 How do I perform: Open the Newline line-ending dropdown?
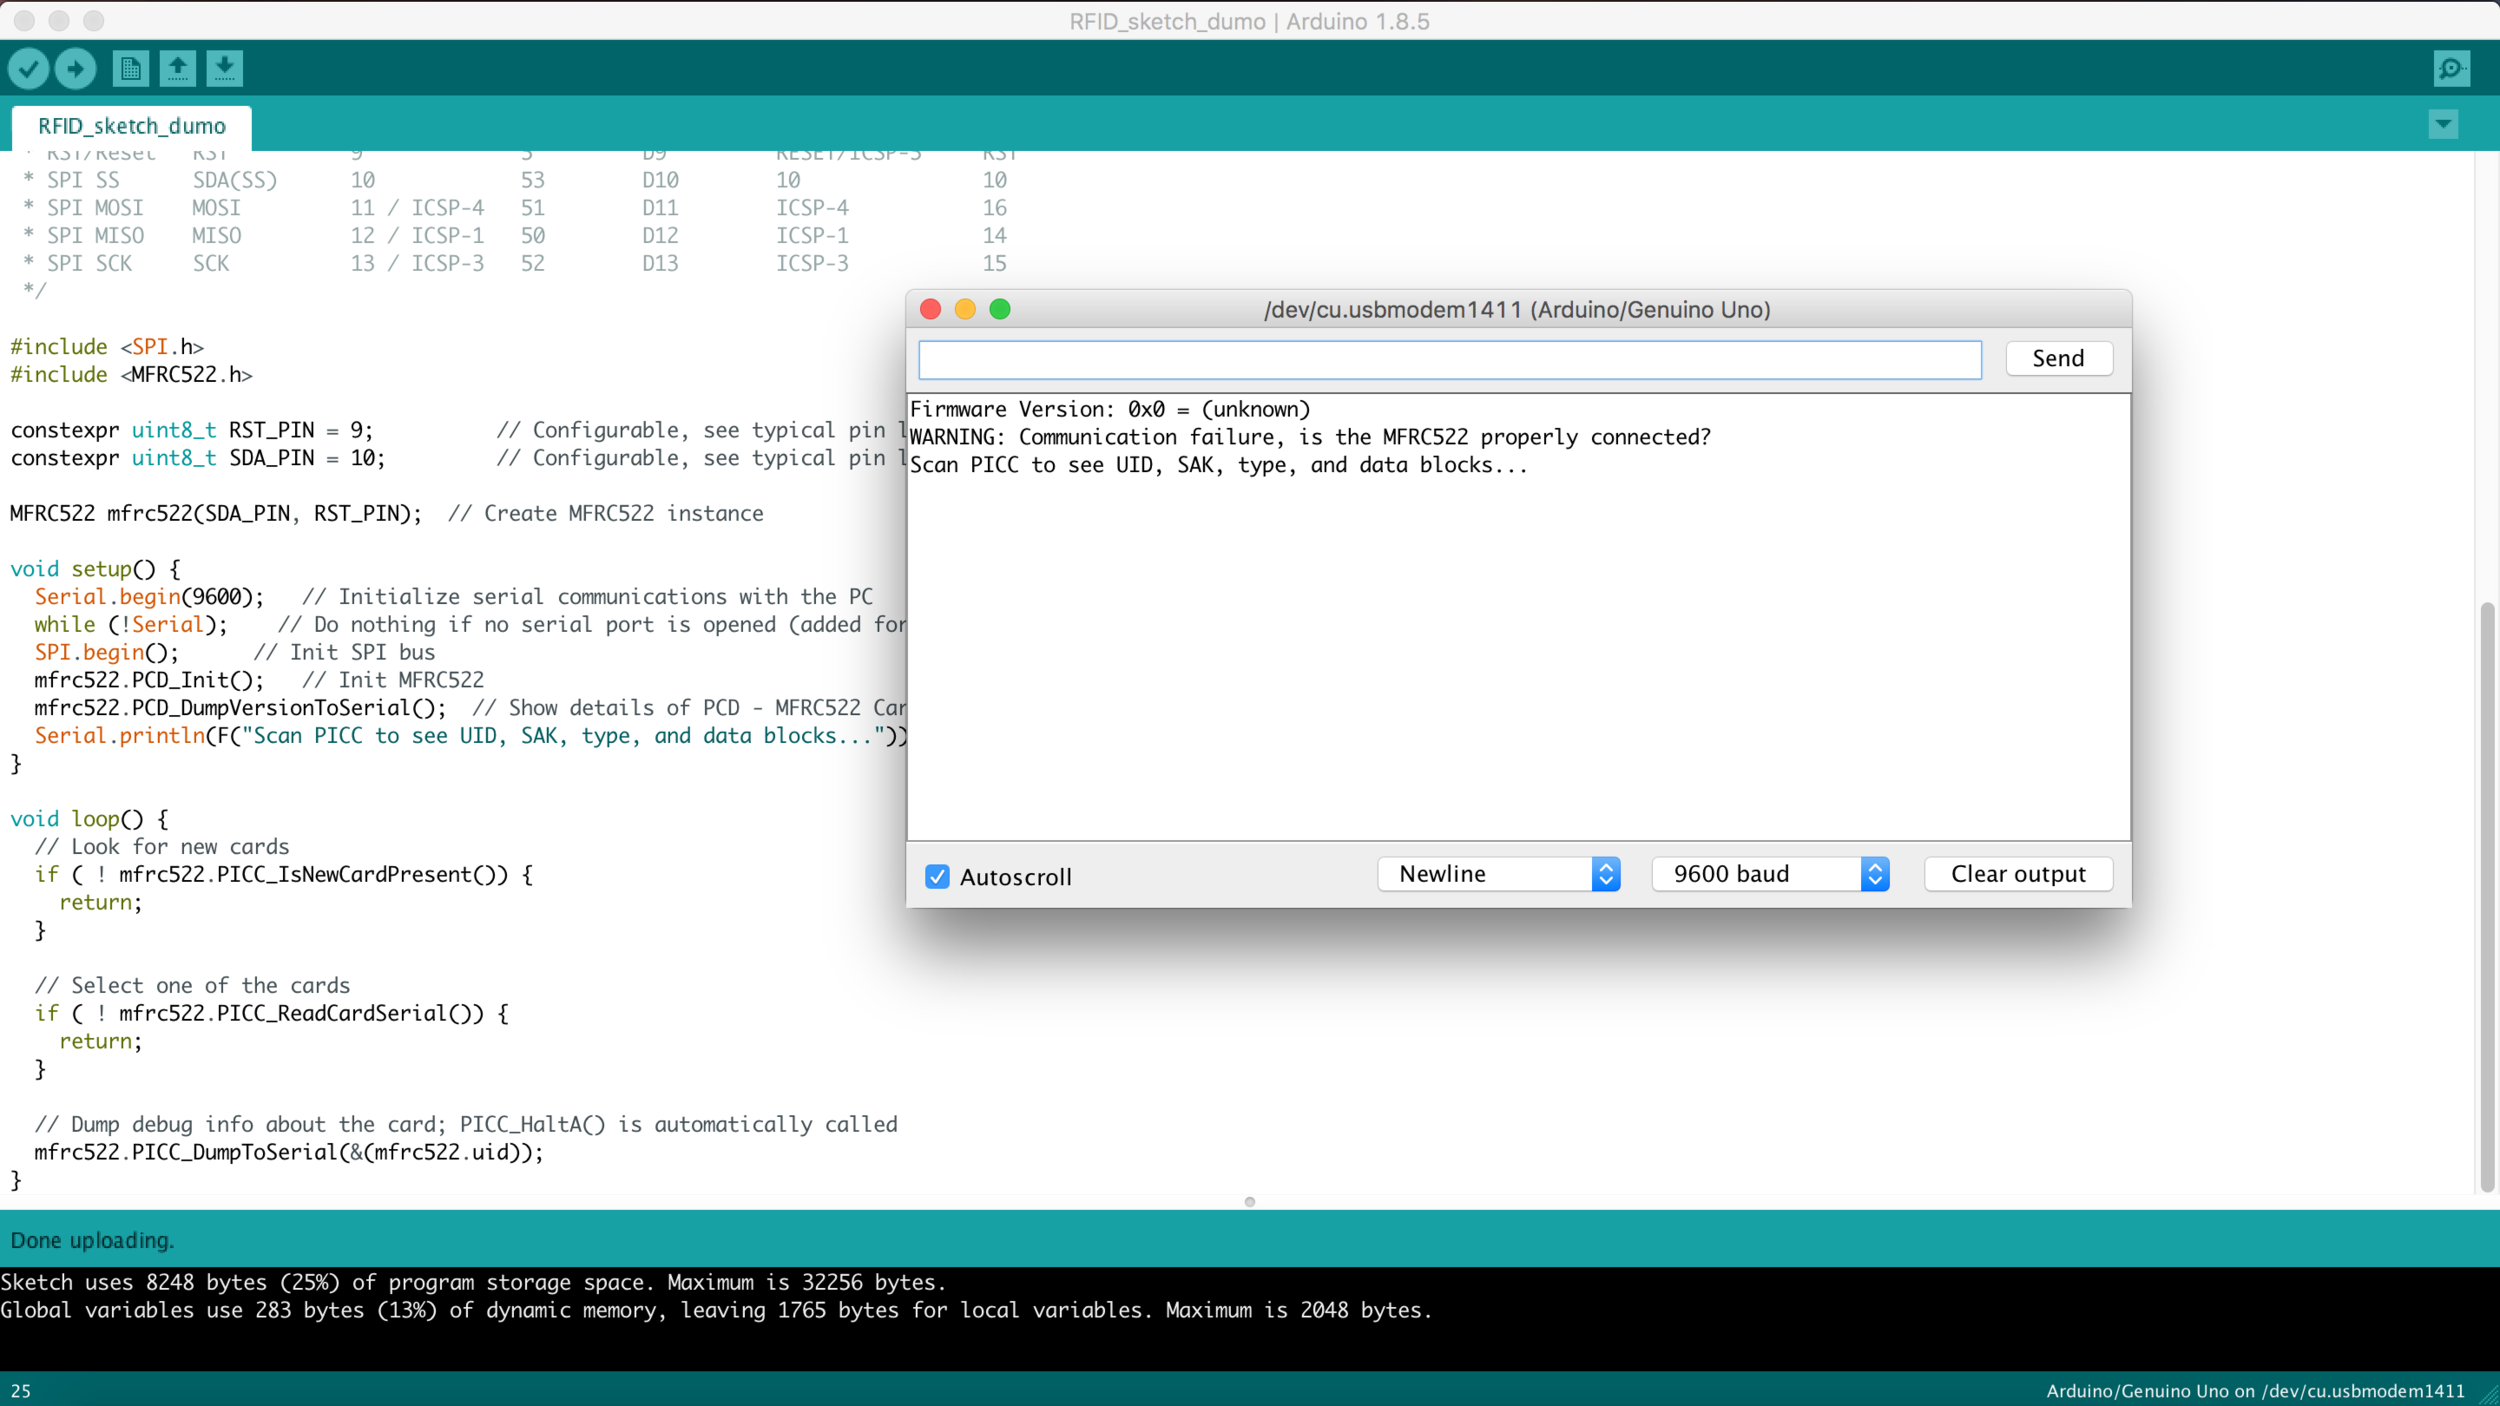pyautogui.click(x=1498, y=874)
